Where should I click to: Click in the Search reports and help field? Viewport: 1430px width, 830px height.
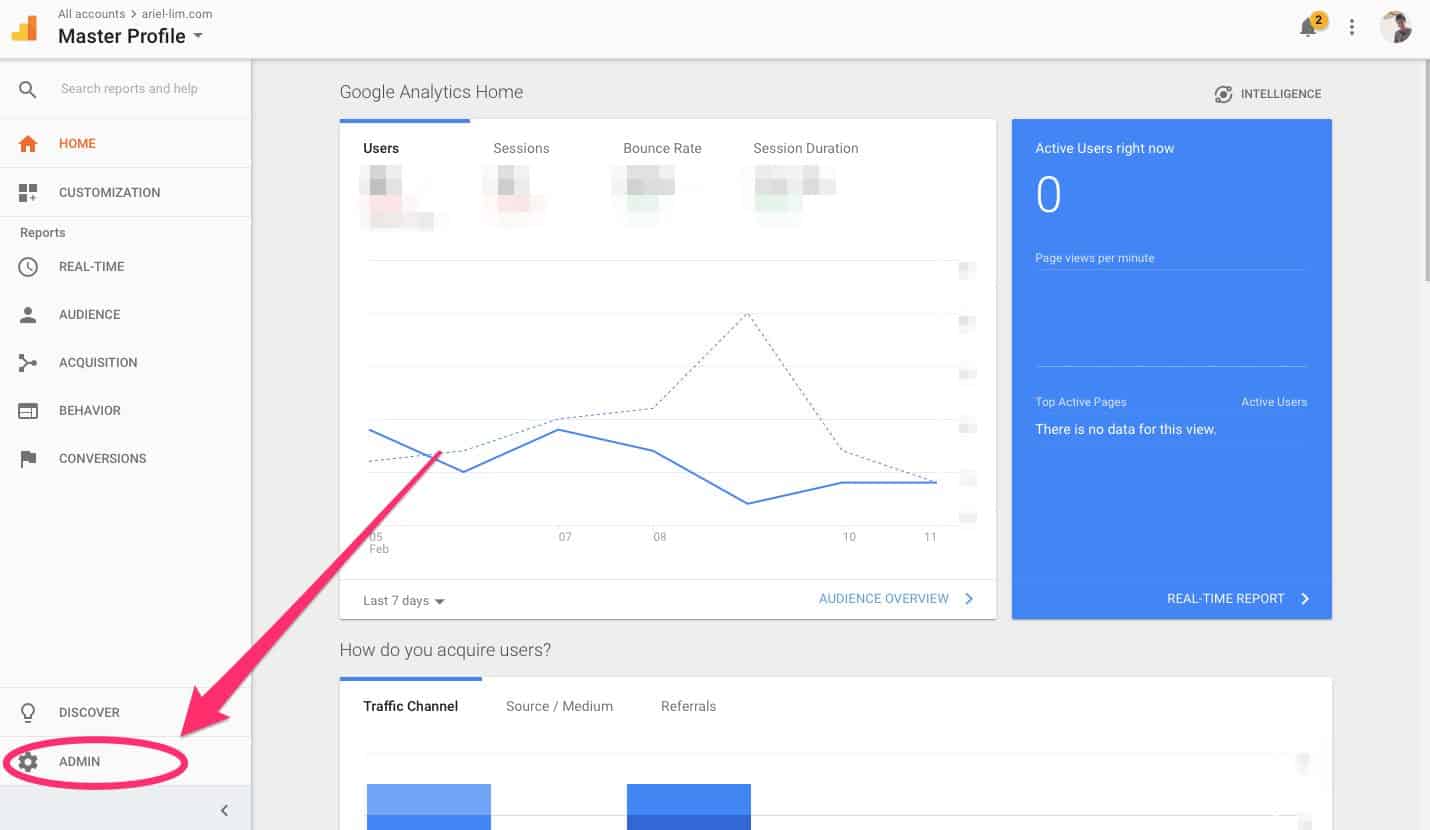(x=129, y=89)
